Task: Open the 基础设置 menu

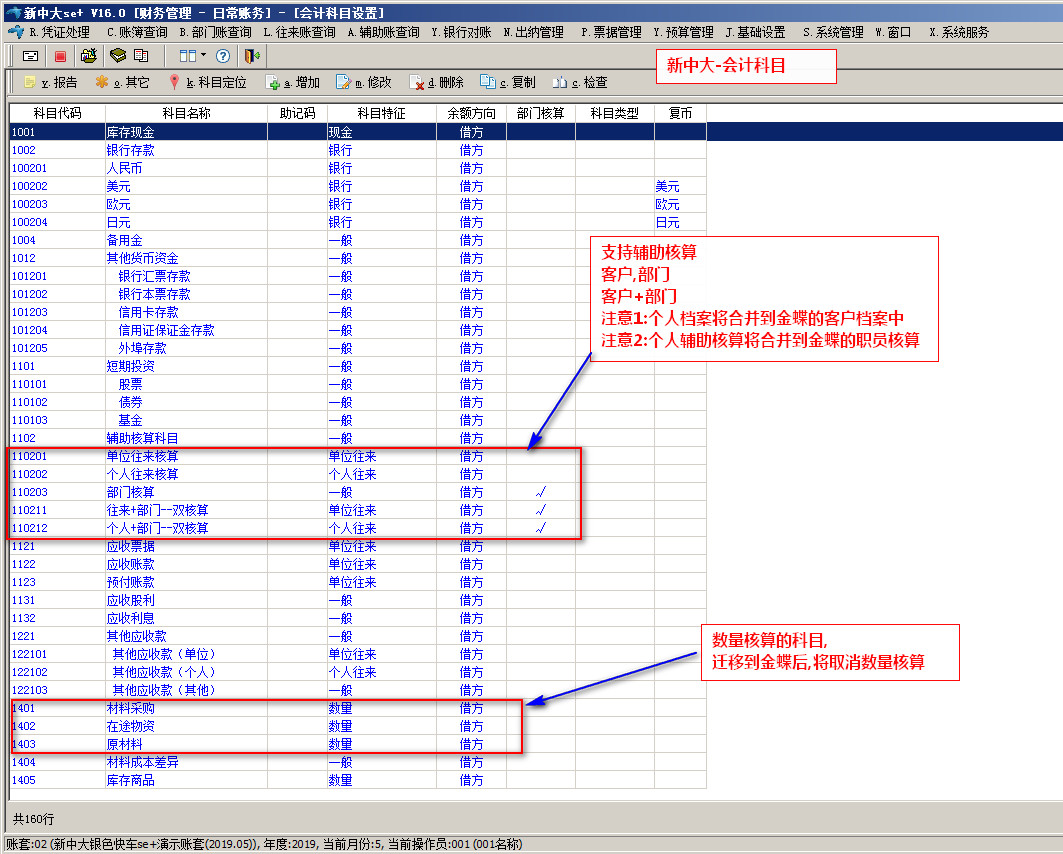Action: [x=755, y=32]
